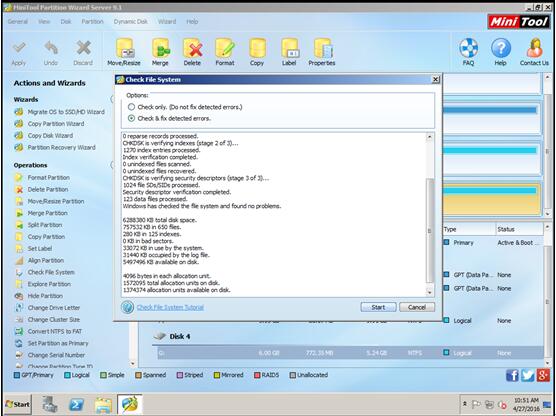Viewport: 556px width, 416px height.
Task: Click the Label toolbar icon
Action: pos(289,48)
